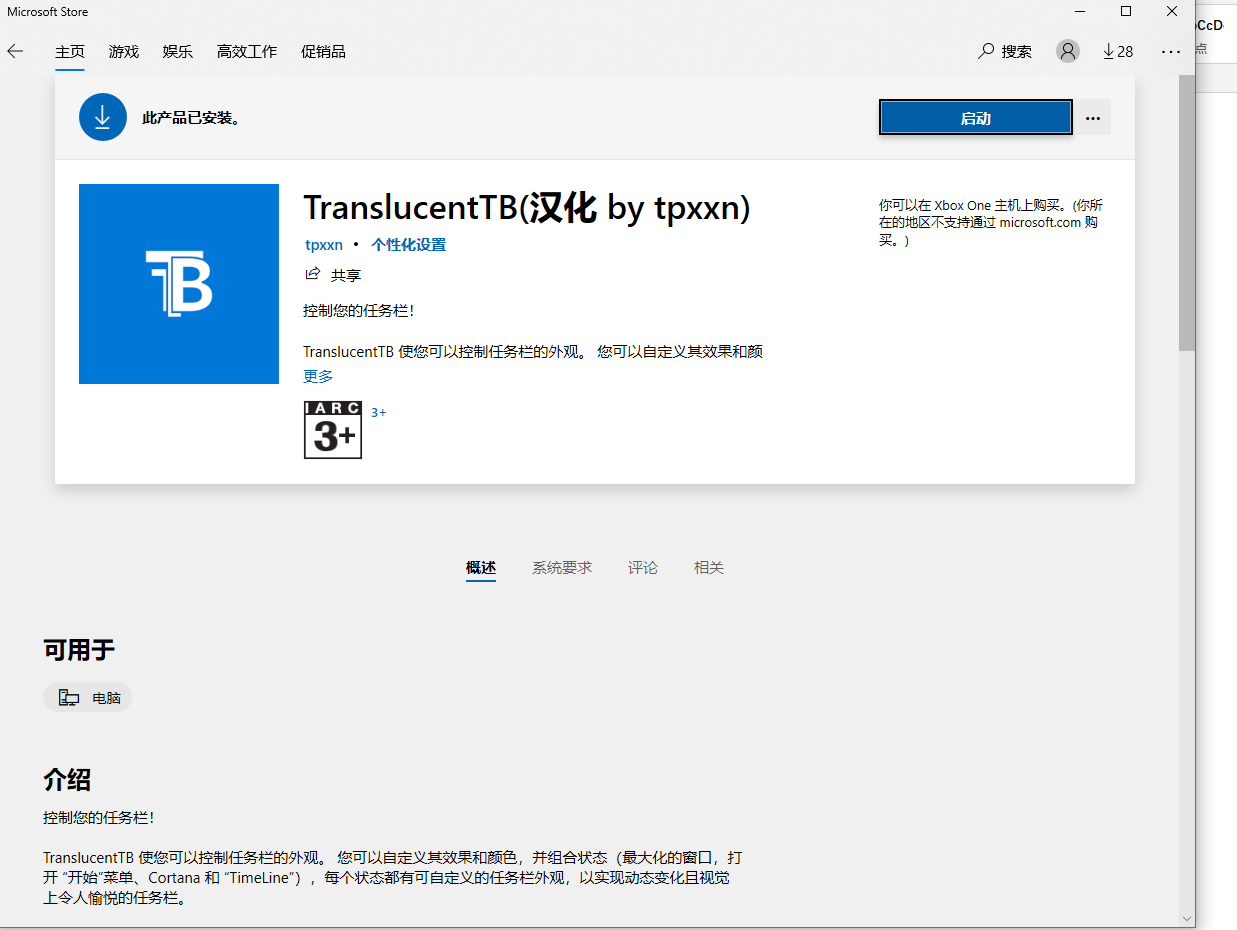Open the user account avatar

coord(1068,51)
